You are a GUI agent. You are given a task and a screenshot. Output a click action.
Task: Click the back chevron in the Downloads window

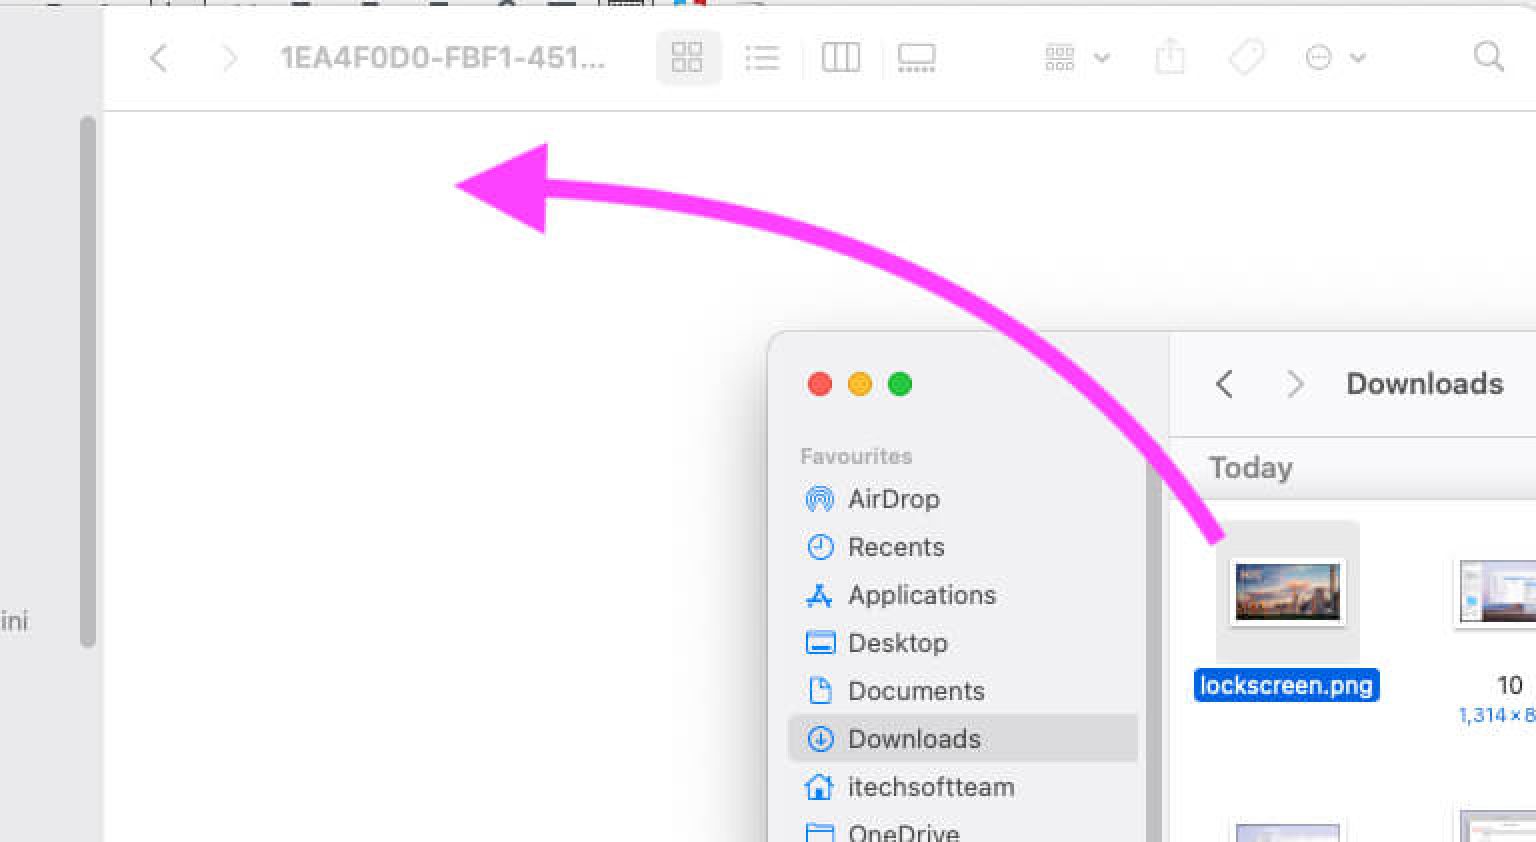1222,383
